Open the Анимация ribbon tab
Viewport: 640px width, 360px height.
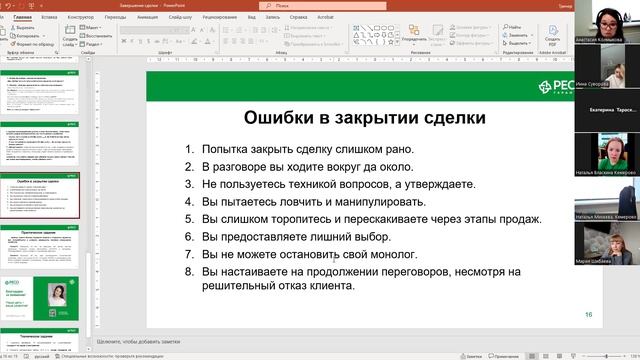147,17
